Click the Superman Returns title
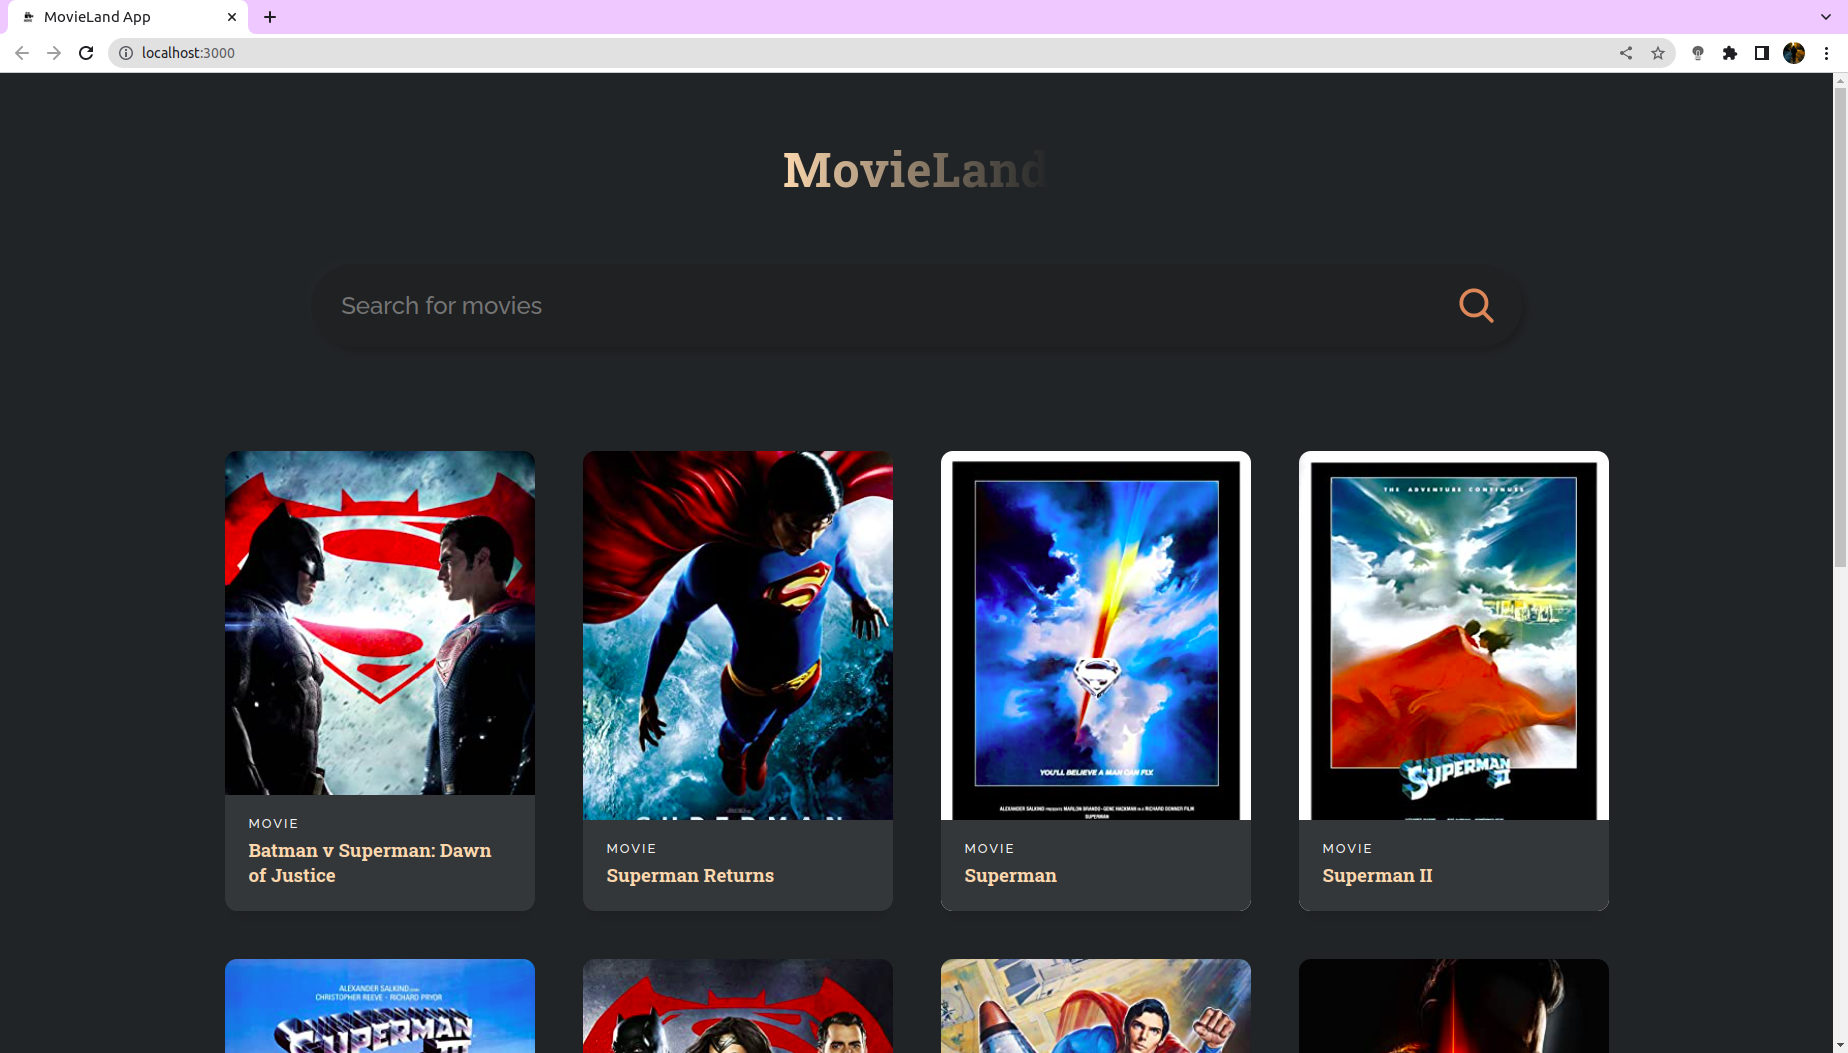 [690, 875]
